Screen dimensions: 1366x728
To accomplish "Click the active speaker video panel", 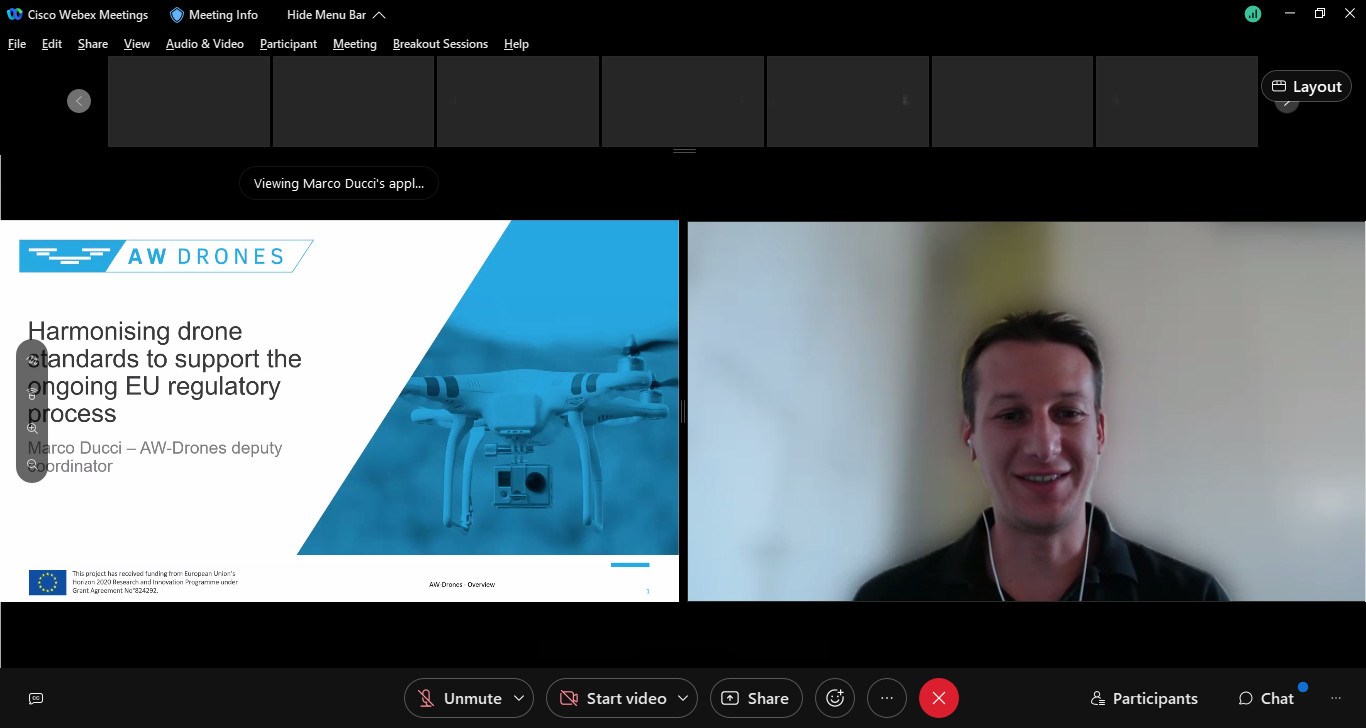I will click(x=1026, y=411).
